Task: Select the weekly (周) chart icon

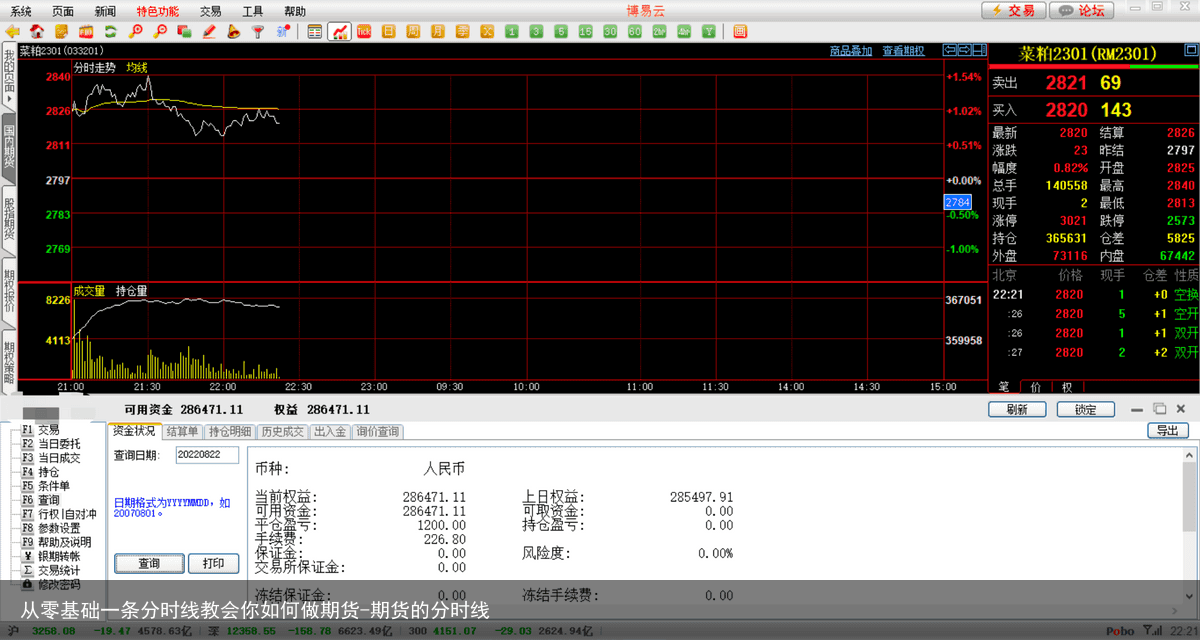Action: (412, 32)
